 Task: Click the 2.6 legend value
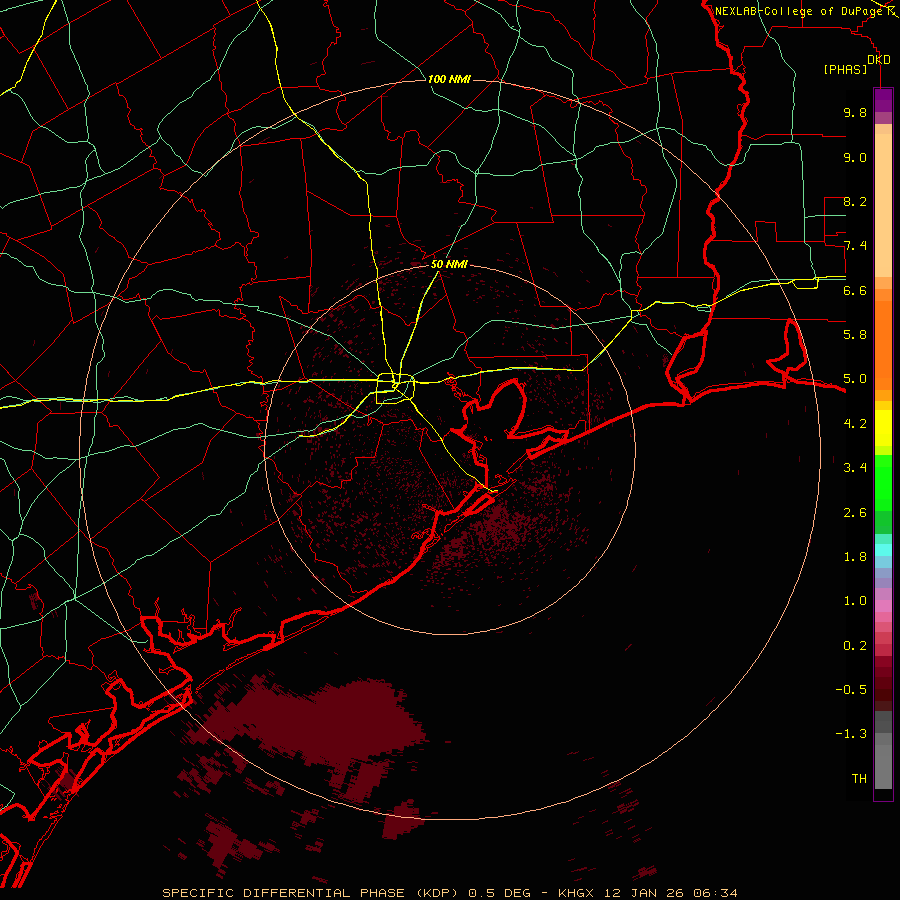[855, 512]
